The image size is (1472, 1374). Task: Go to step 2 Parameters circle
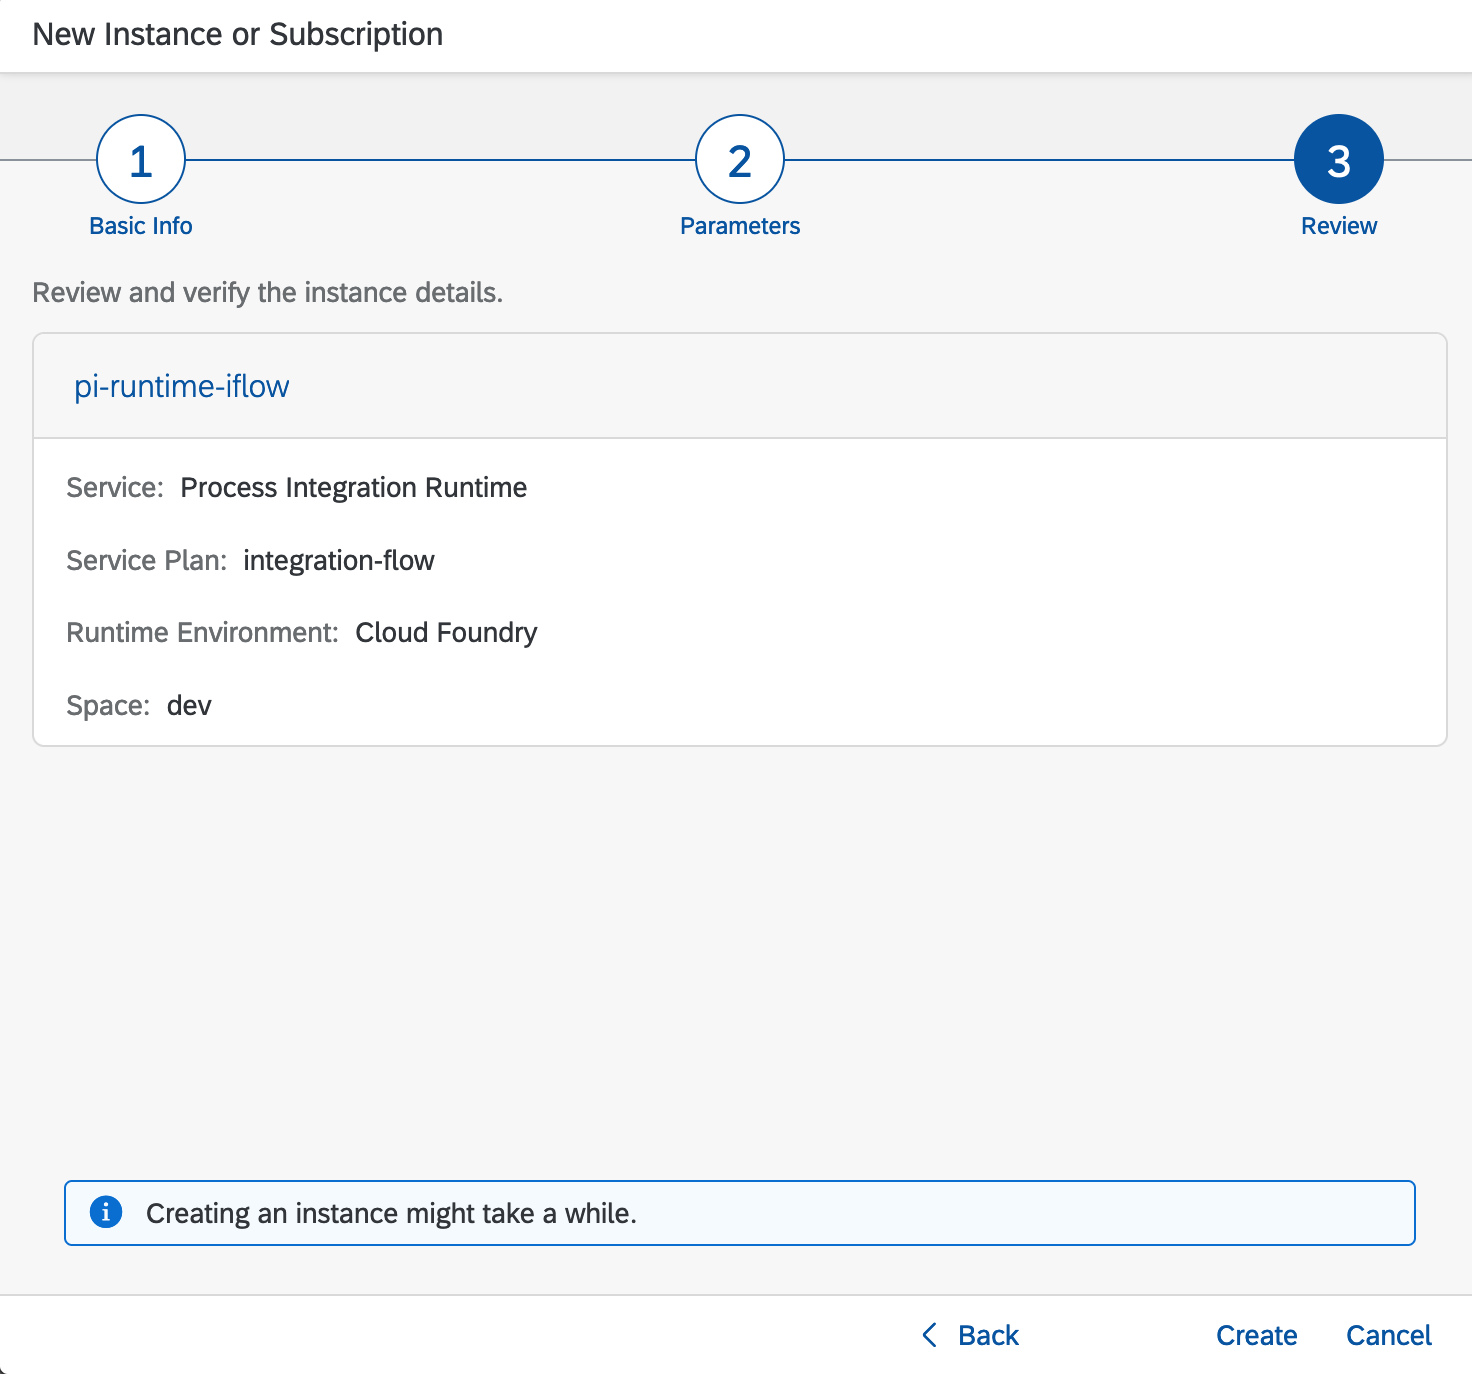tap(740, 159)
